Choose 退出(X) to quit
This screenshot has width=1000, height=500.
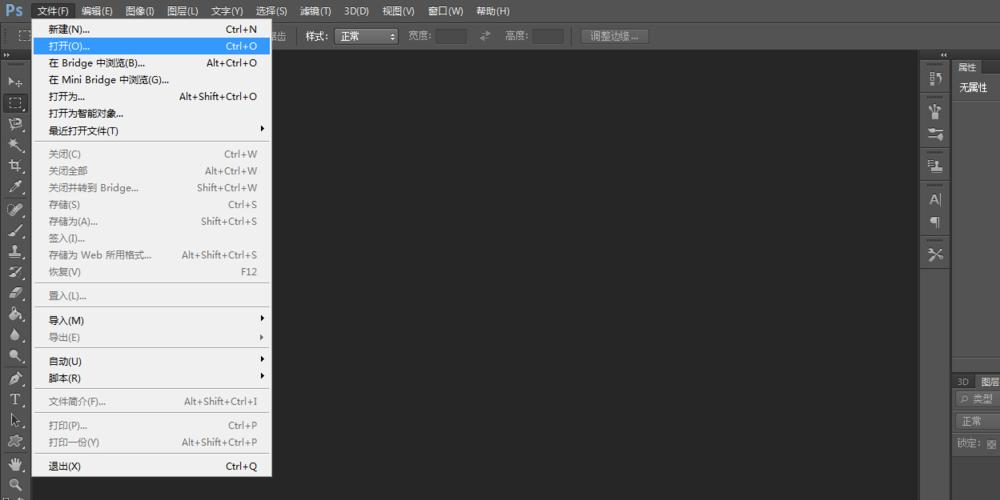152,466
